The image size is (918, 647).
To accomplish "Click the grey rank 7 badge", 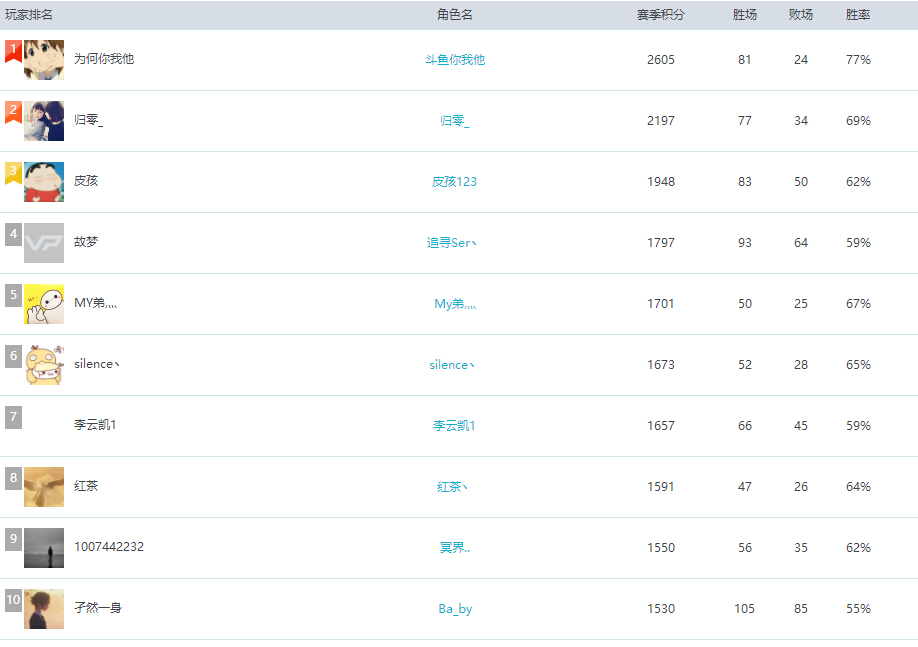I will coord(13,417).
